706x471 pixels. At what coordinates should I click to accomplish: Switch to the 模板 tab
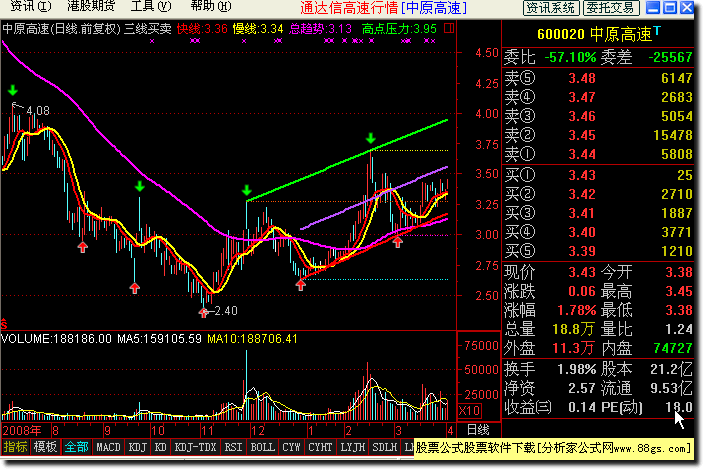tap(45, 447)
